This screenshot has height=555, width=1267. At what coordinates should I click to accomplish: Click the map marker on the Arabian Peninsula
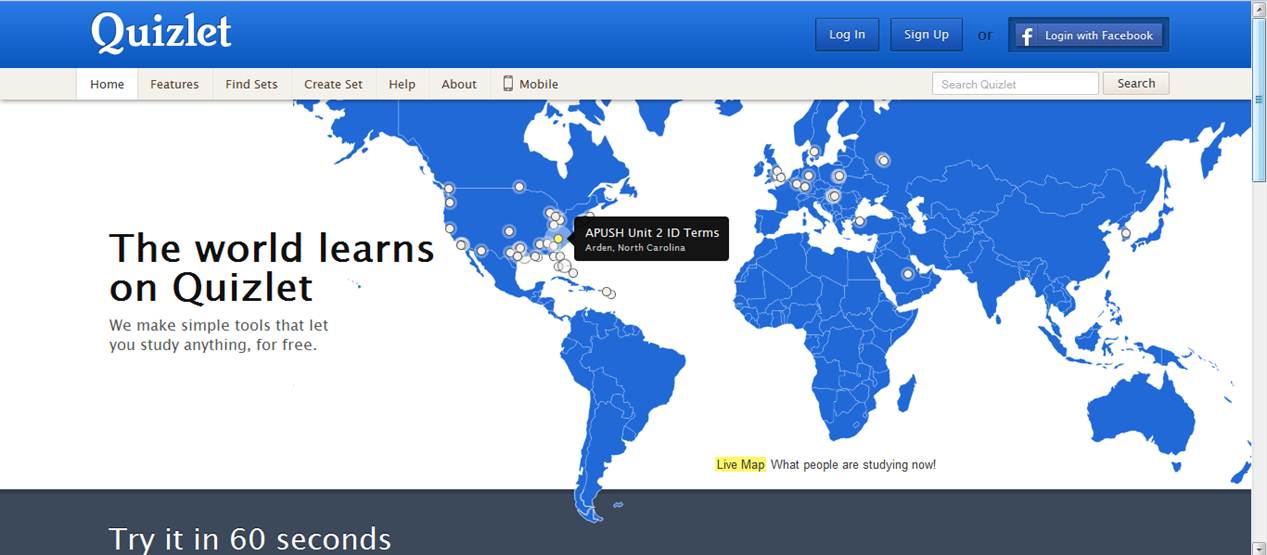(908, 274)
